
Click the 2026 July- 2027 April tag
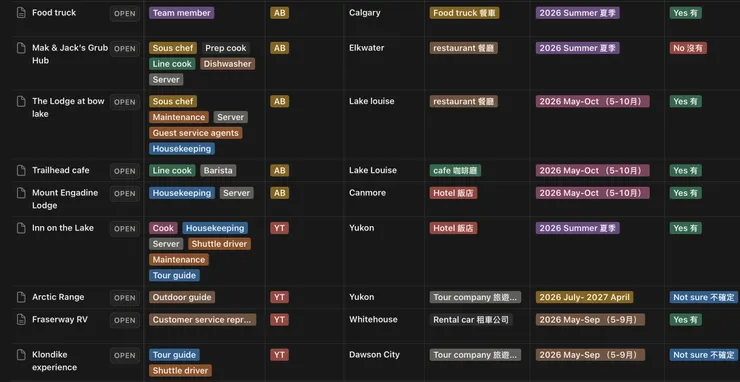[x=585, y=297]
